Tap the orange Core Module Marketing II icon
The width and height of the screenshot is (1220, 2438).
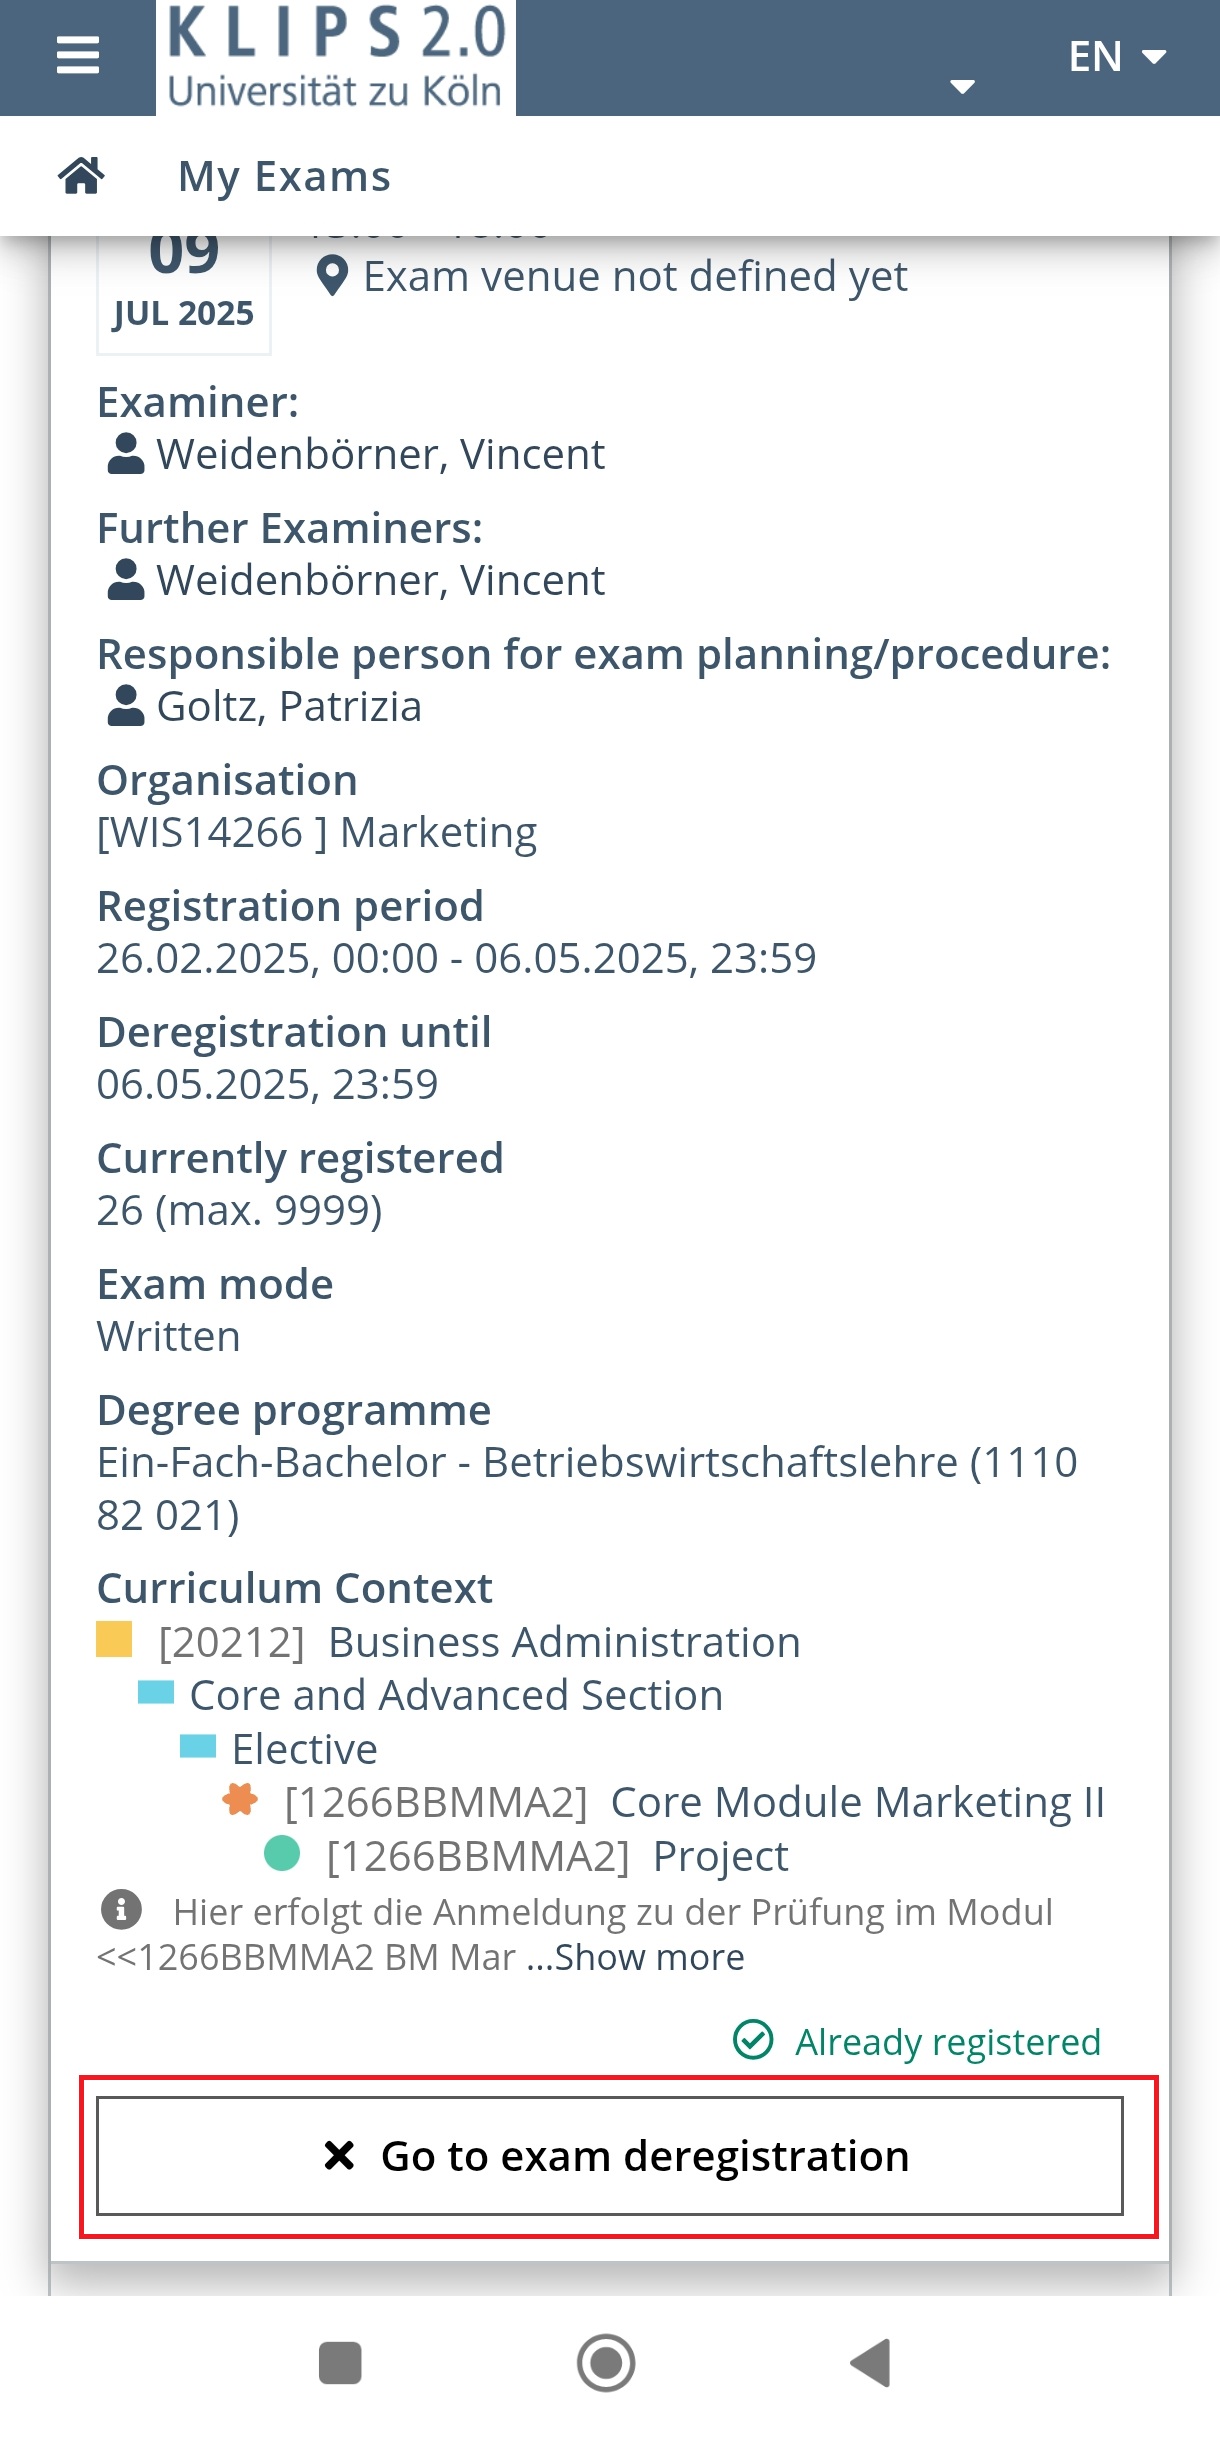[240, 1800]
